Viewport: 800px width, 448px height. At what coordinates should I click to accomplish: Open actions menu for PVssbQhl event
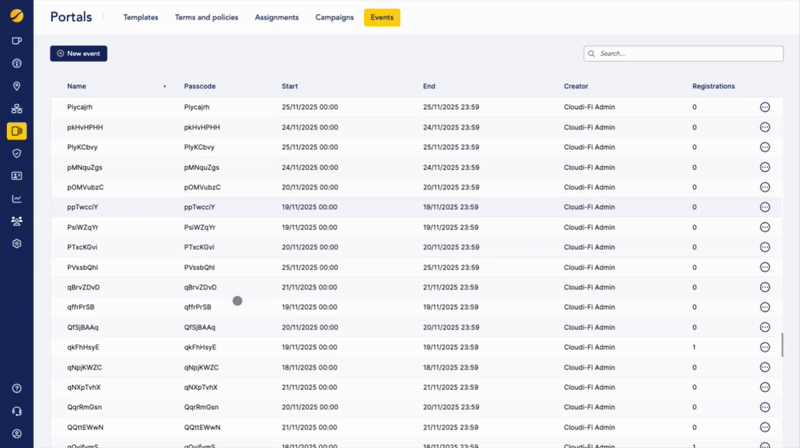(x=765, y=267)
